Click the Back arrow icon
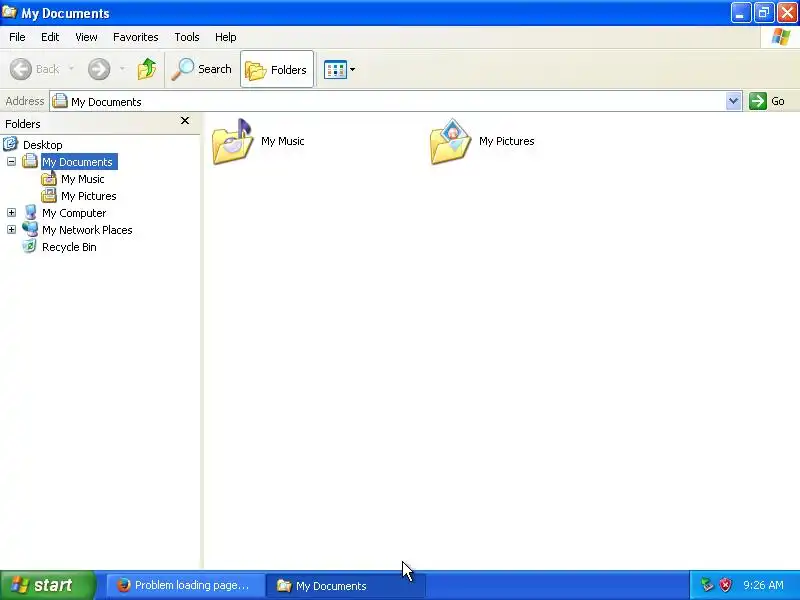The image size is (800, 600). pos(21,69)
